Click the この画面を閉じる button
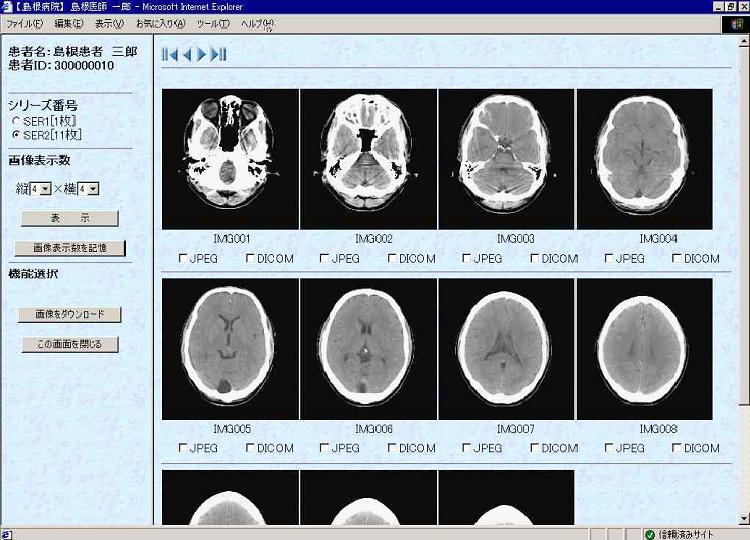 69,345
